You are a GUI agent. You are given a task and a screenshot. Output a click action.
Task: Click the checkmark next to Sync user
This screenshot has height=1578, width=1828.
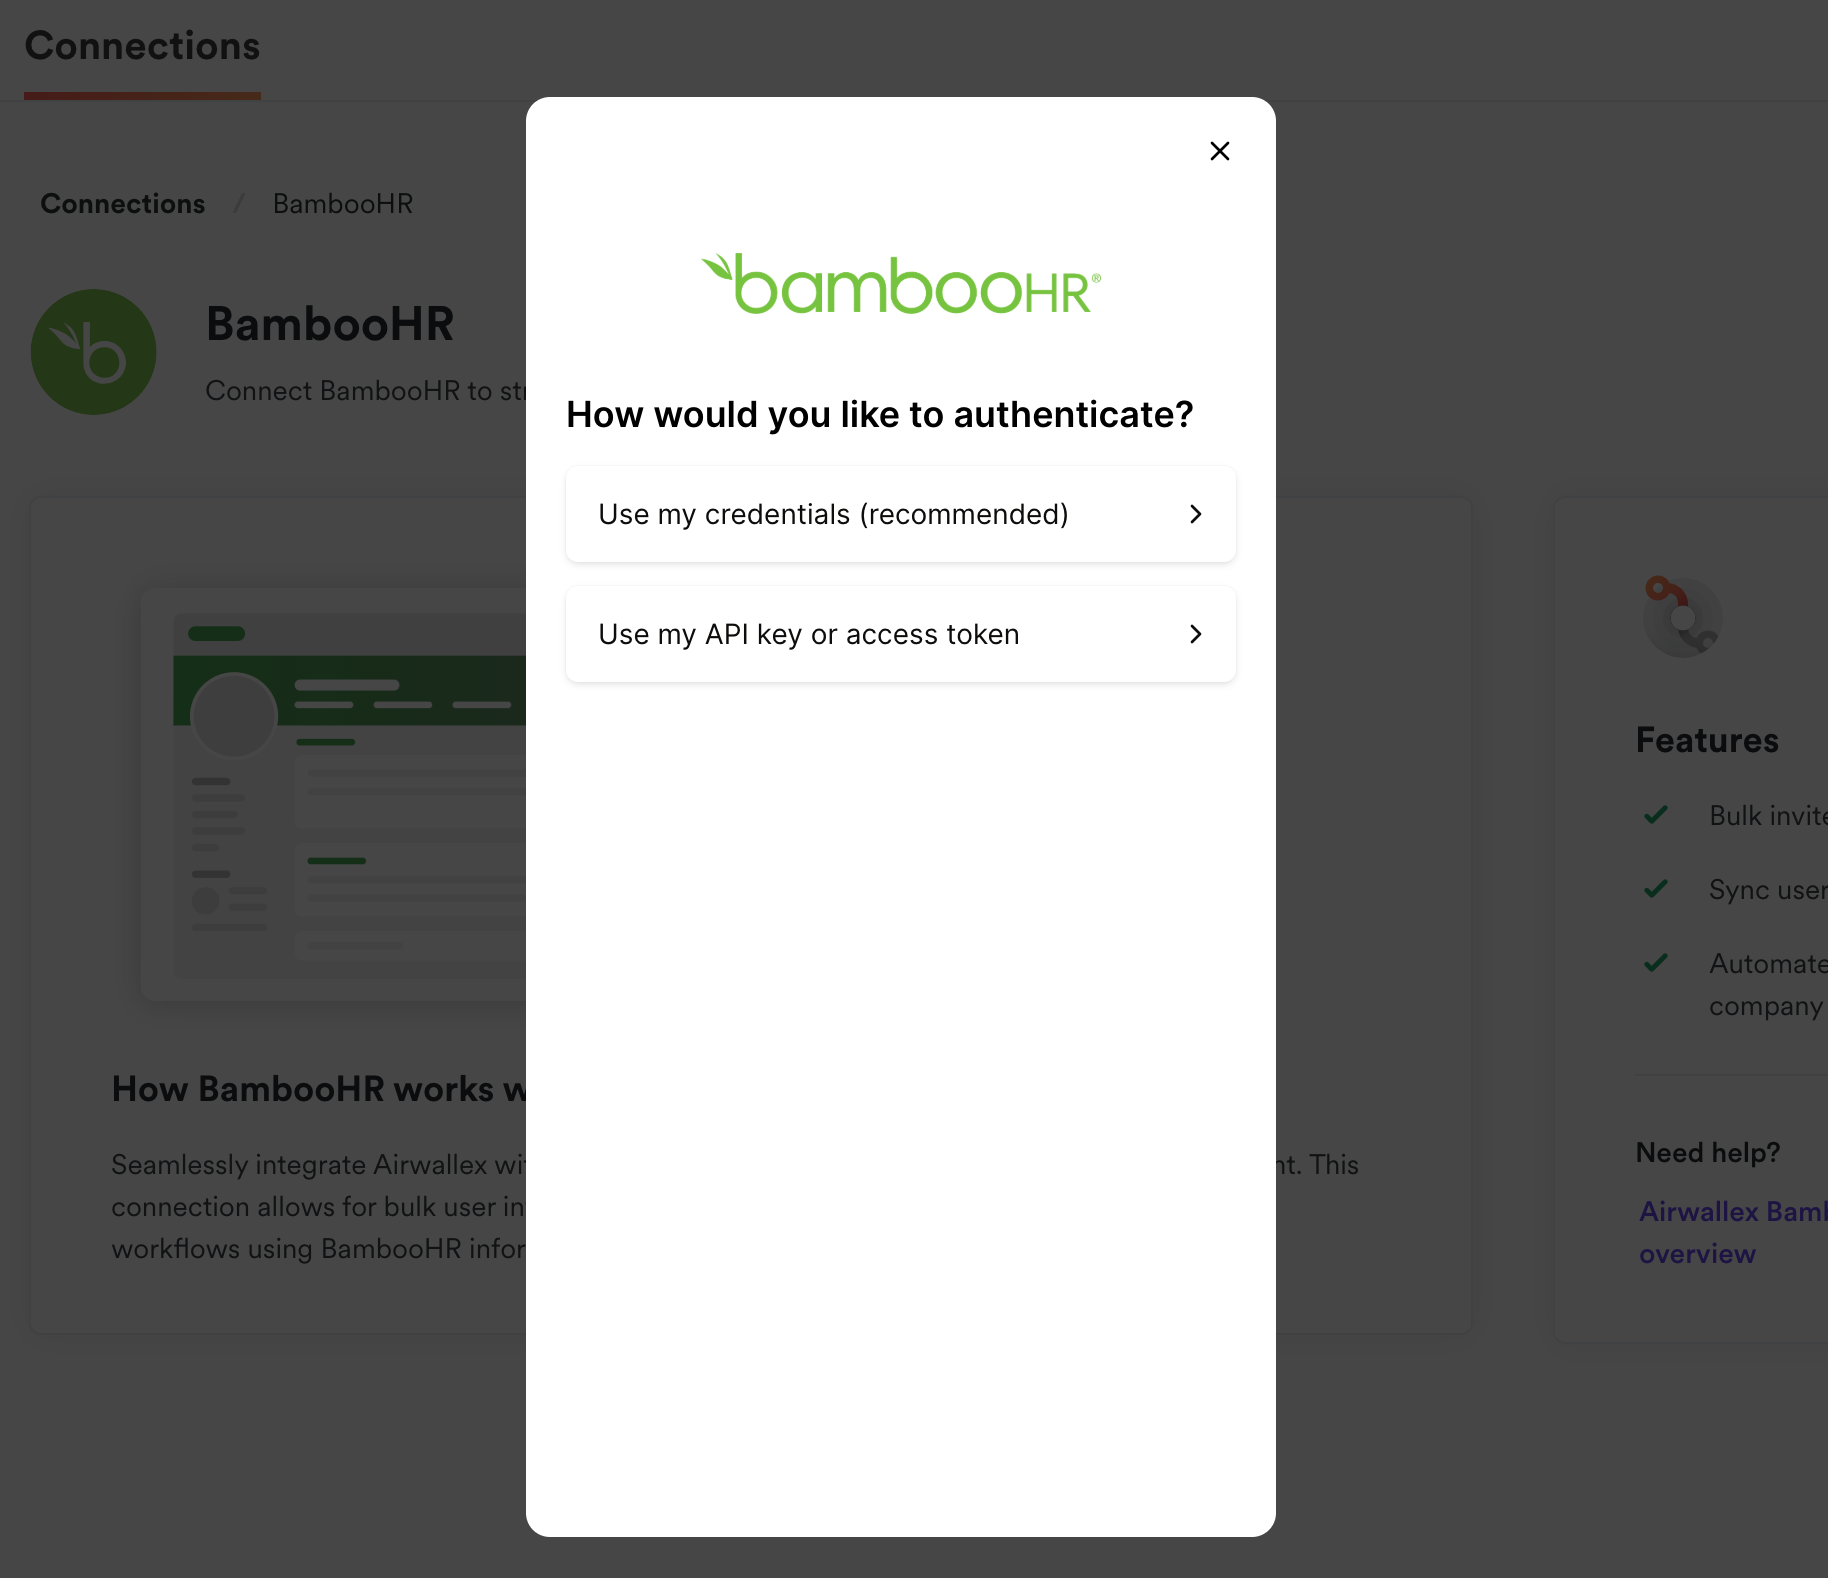tap(1656, 889)
